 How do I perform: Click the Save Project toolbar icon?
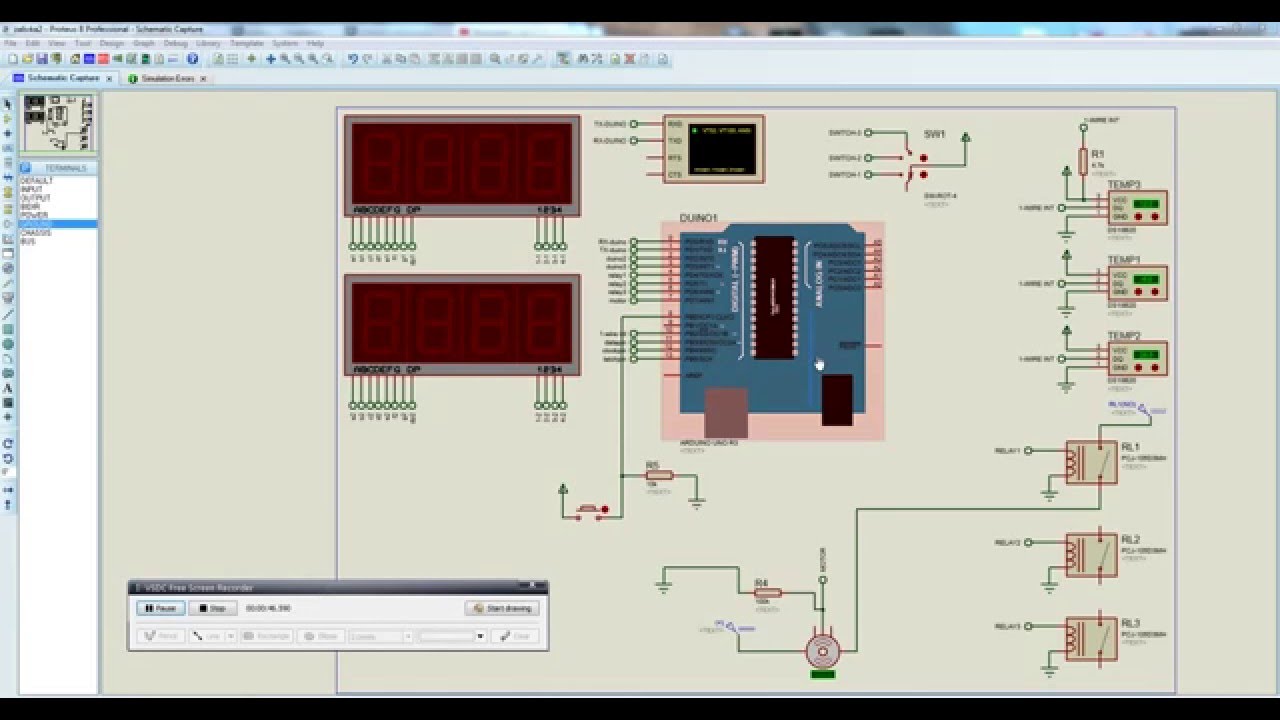[x=41, y=59]
